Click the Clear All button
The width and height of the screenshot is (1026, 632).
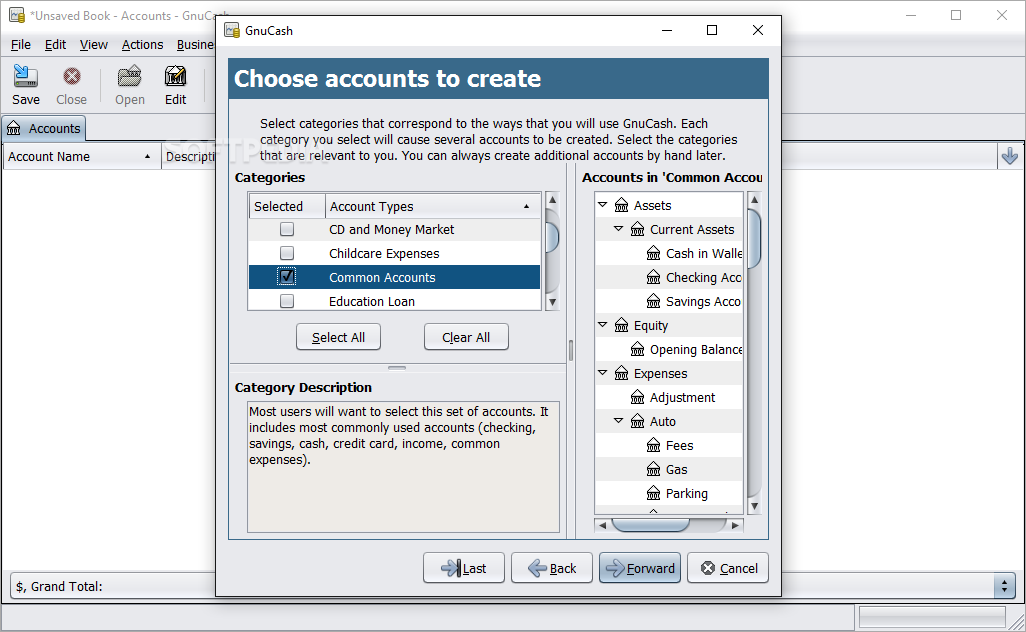click(x=466, y=338)
